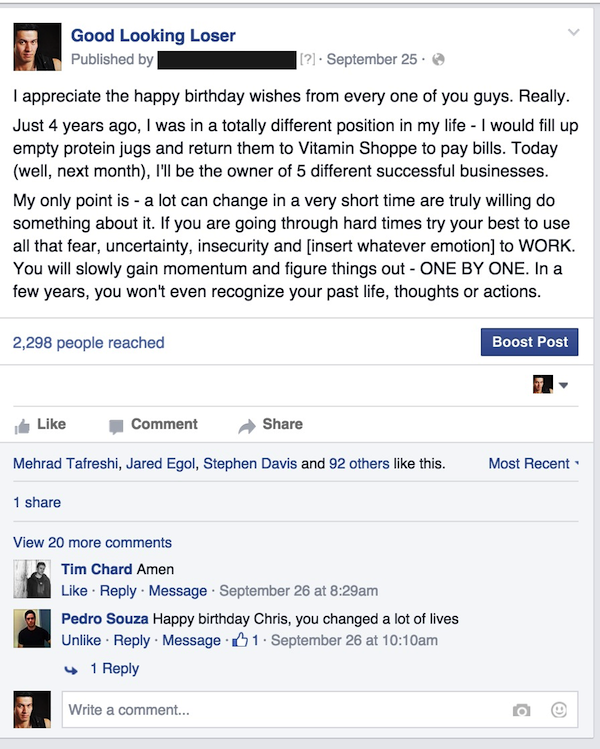Click the camera icon in comment box
Screen dimensions: 600x749
(521, 710)
